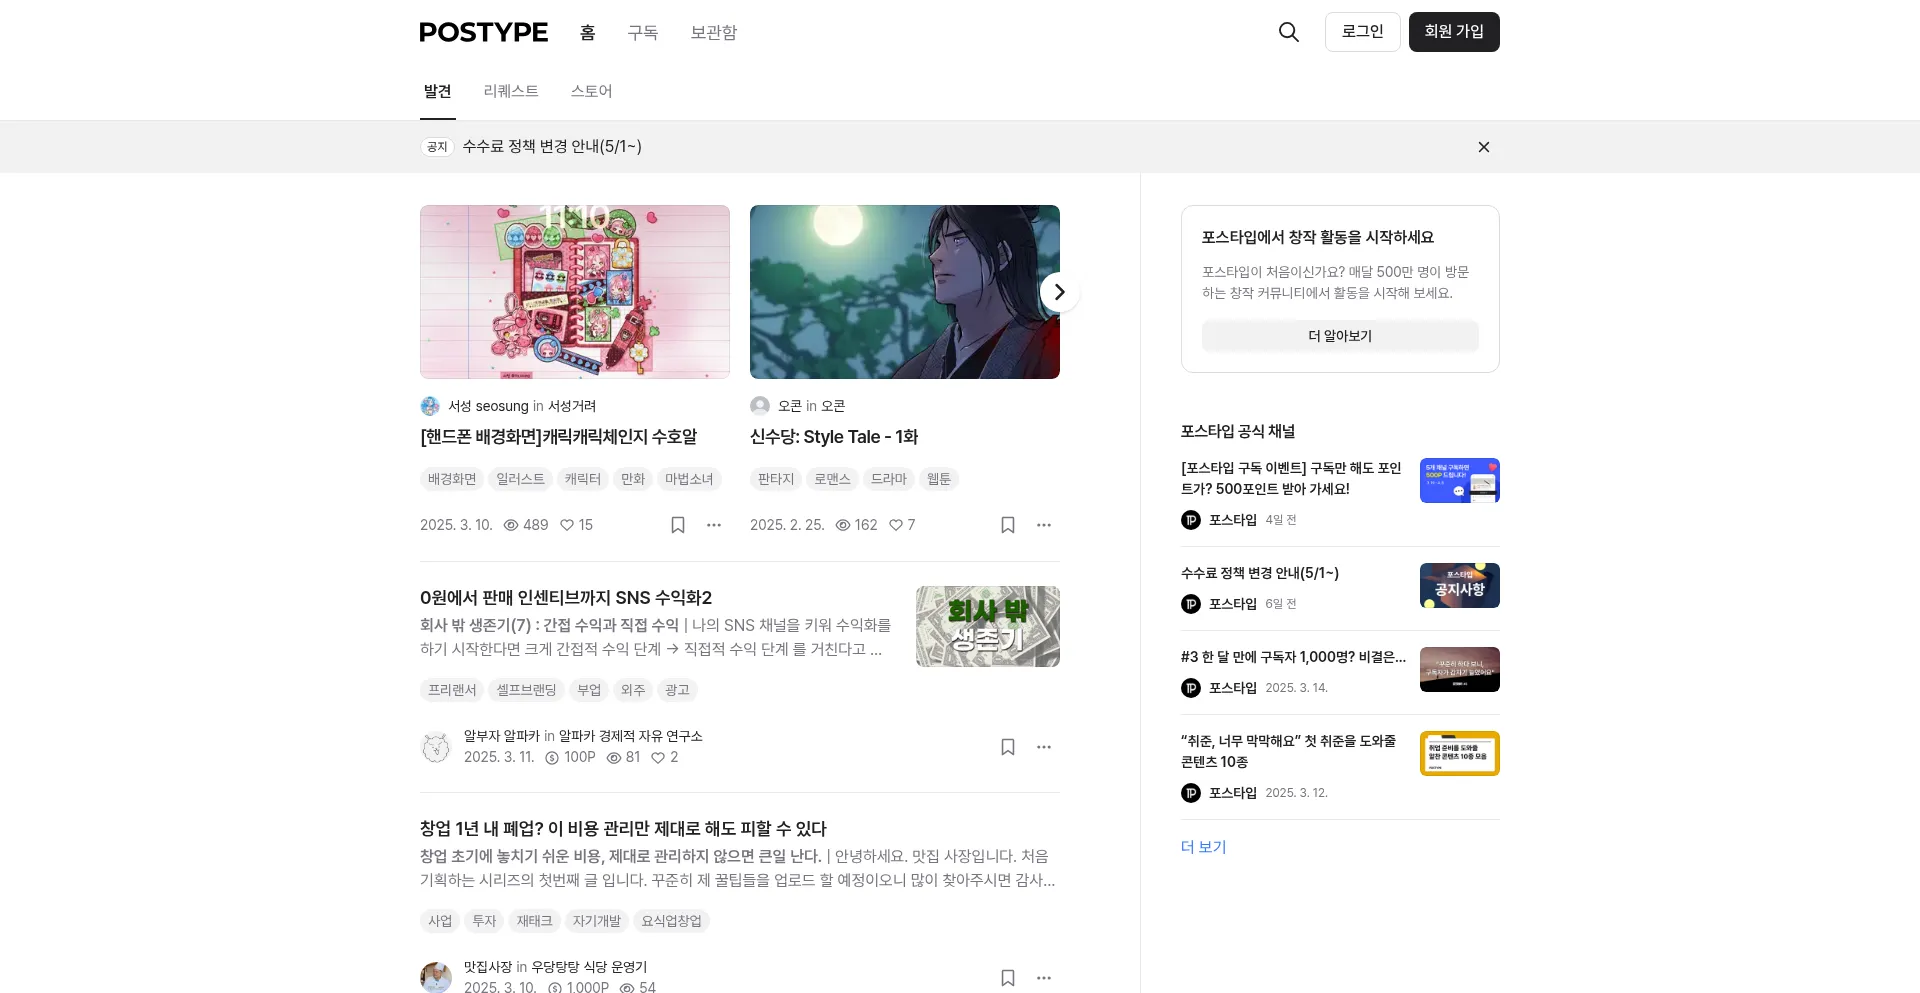The image size is (1920, 993).
Task: Open 취준, 너무 막막해요 official post
Action: coord(1288,751)
